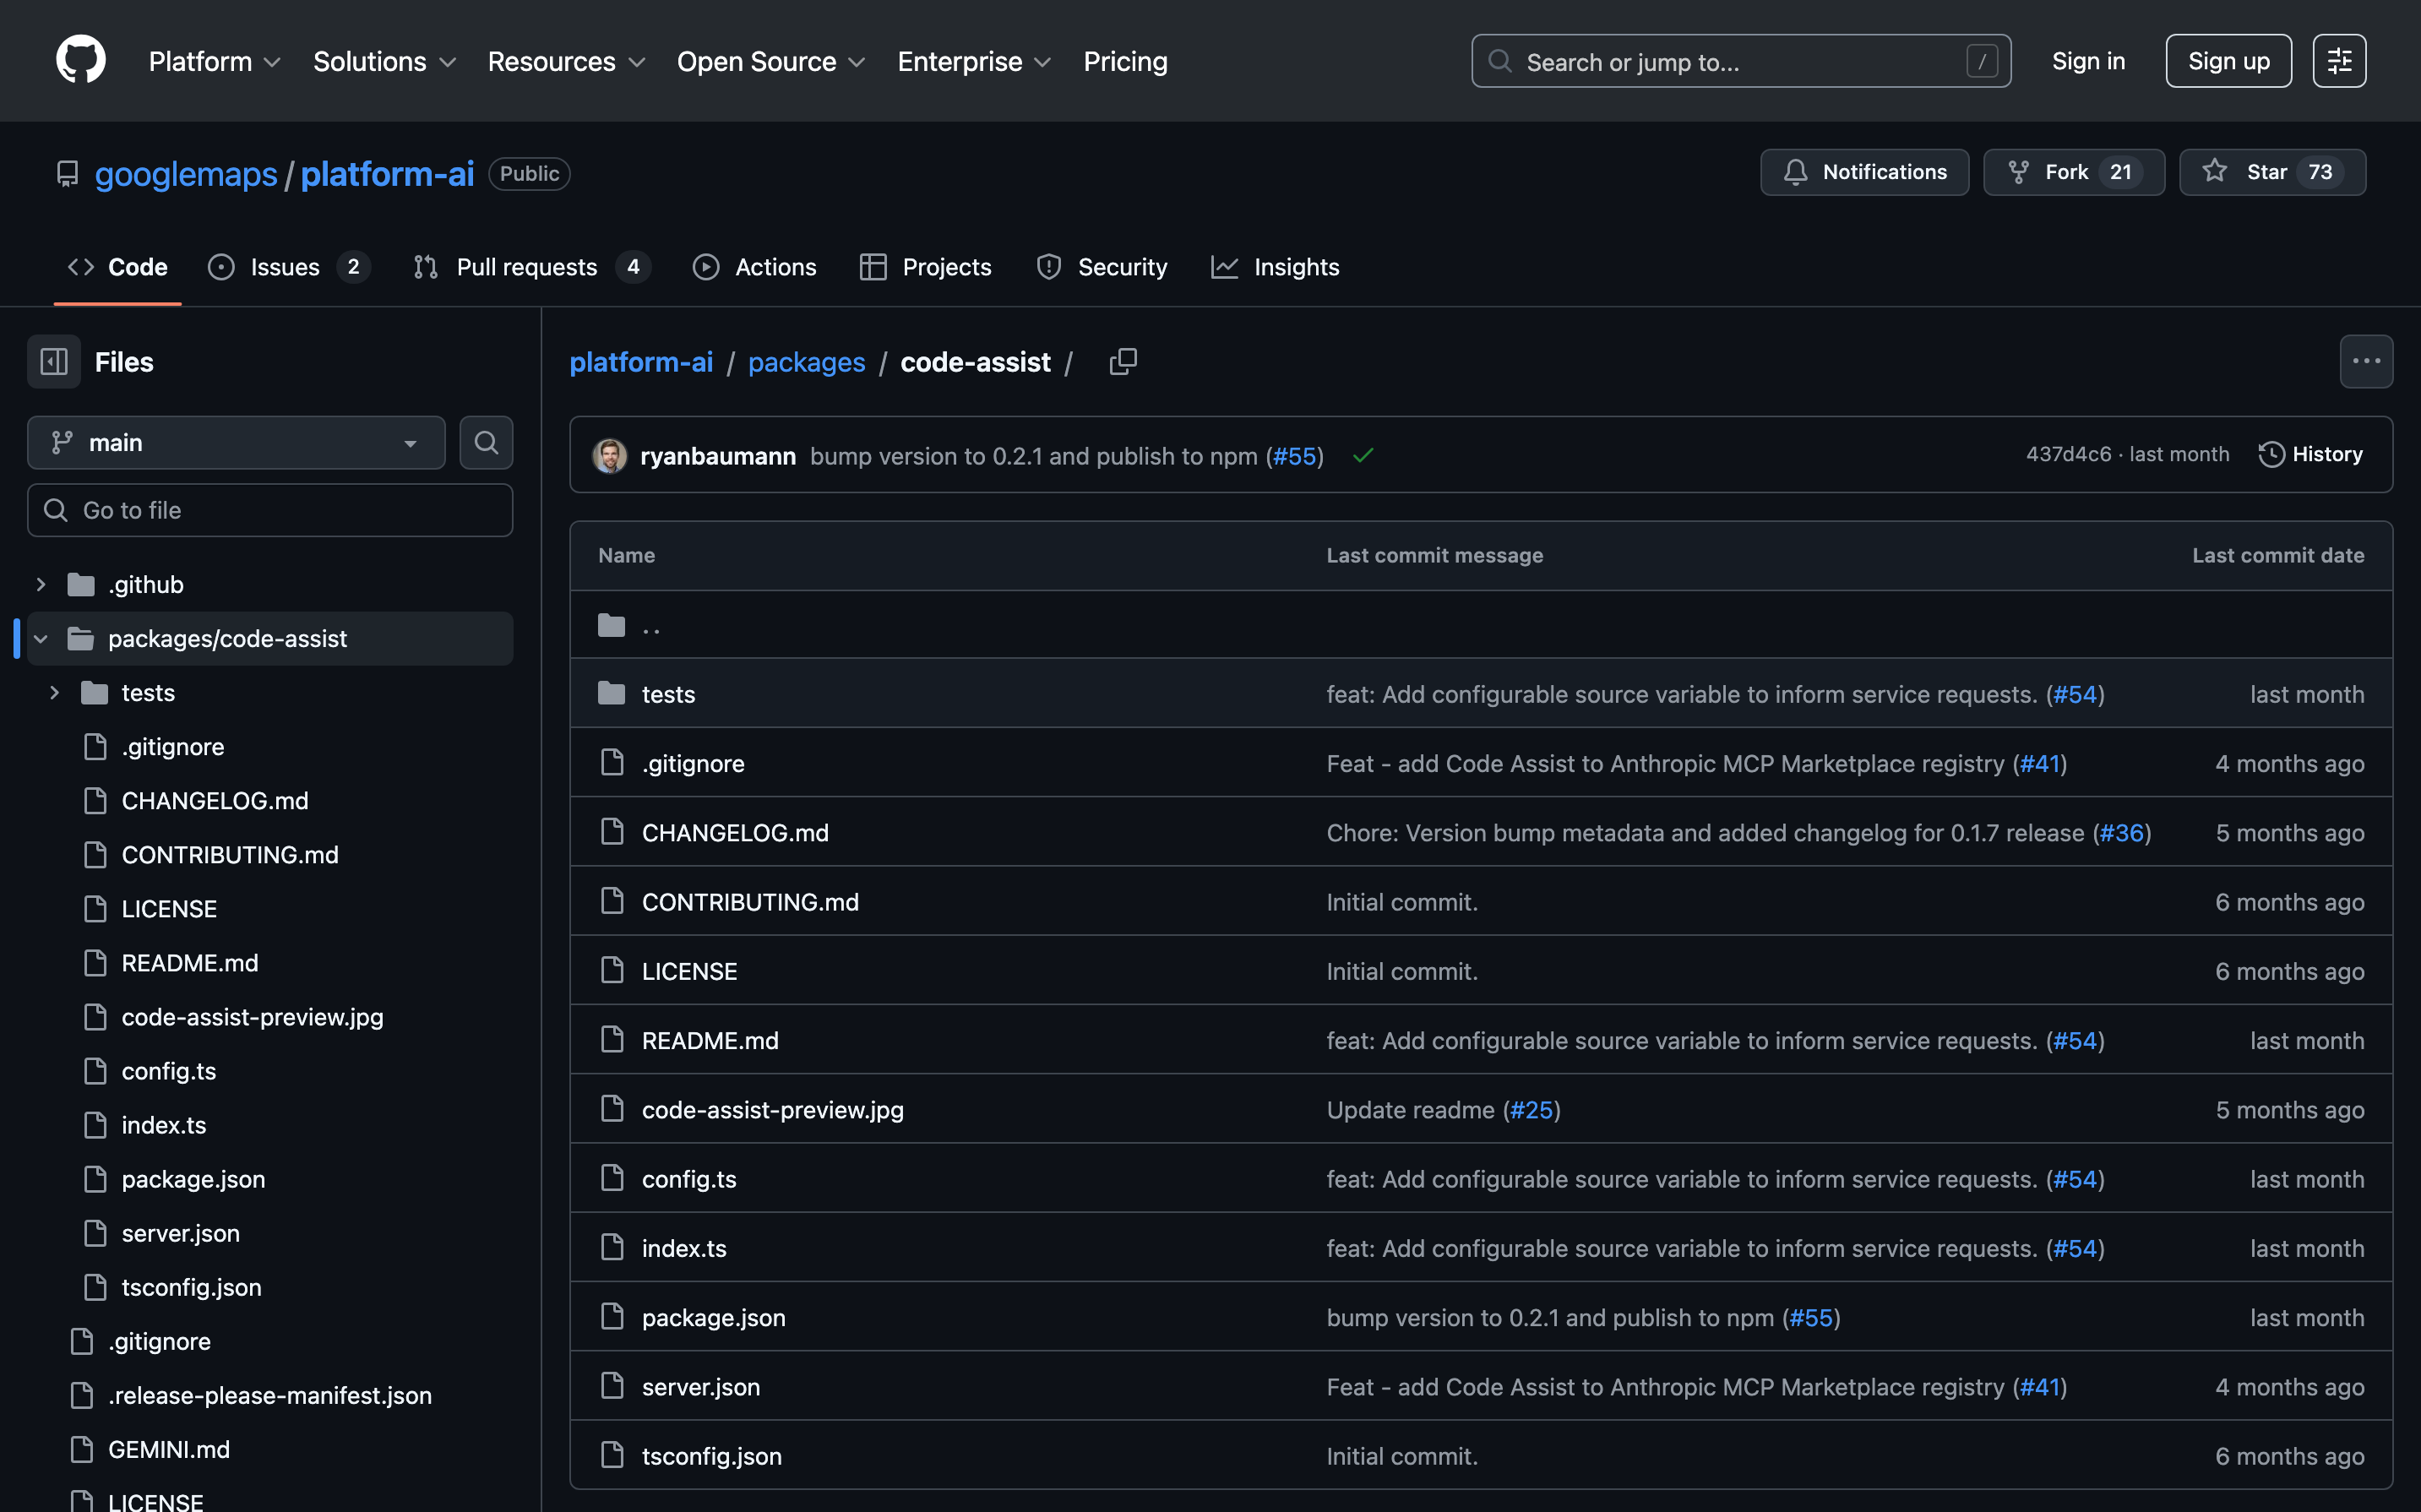Click the green commit status checkmark
The height and width of the screenshot is (1512, 2421).
(x=1362, y=456)
